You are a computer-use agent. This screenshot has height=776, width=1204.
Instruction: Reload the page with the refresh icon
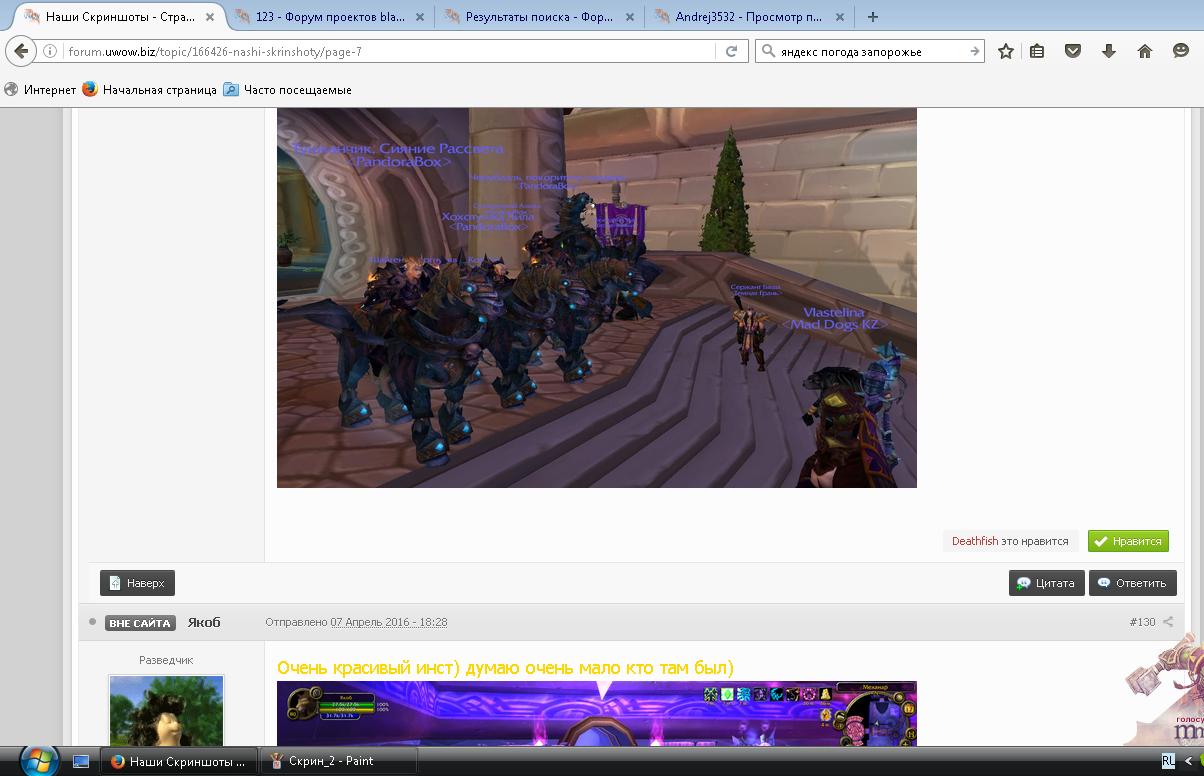click(731, 51)
